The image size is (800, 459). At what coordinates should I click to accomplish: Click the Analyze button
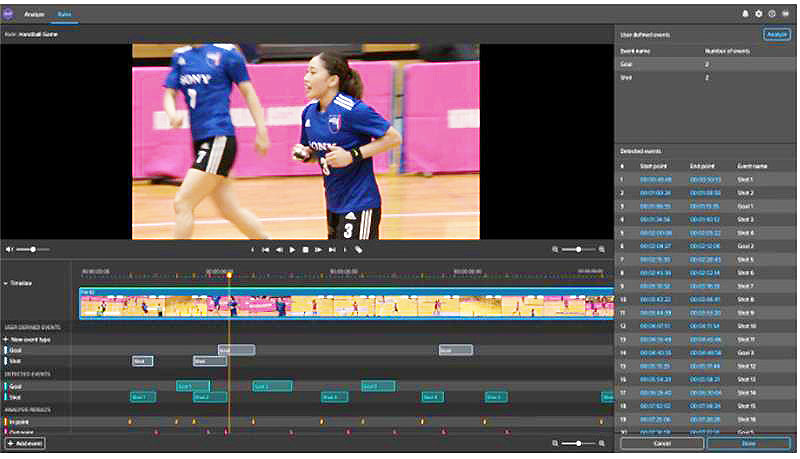[x=776, y=34]
